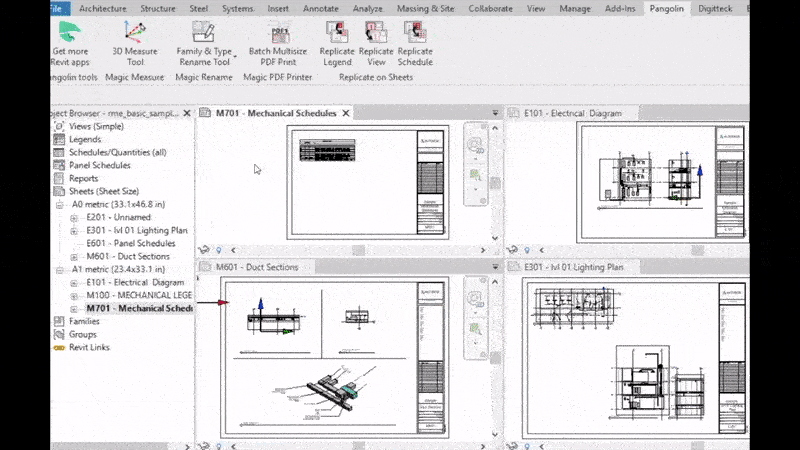Screen dimensions: 800x450
Task: Close the Project Browser panel
Action: pyautogui.click(x=187, y=113)
